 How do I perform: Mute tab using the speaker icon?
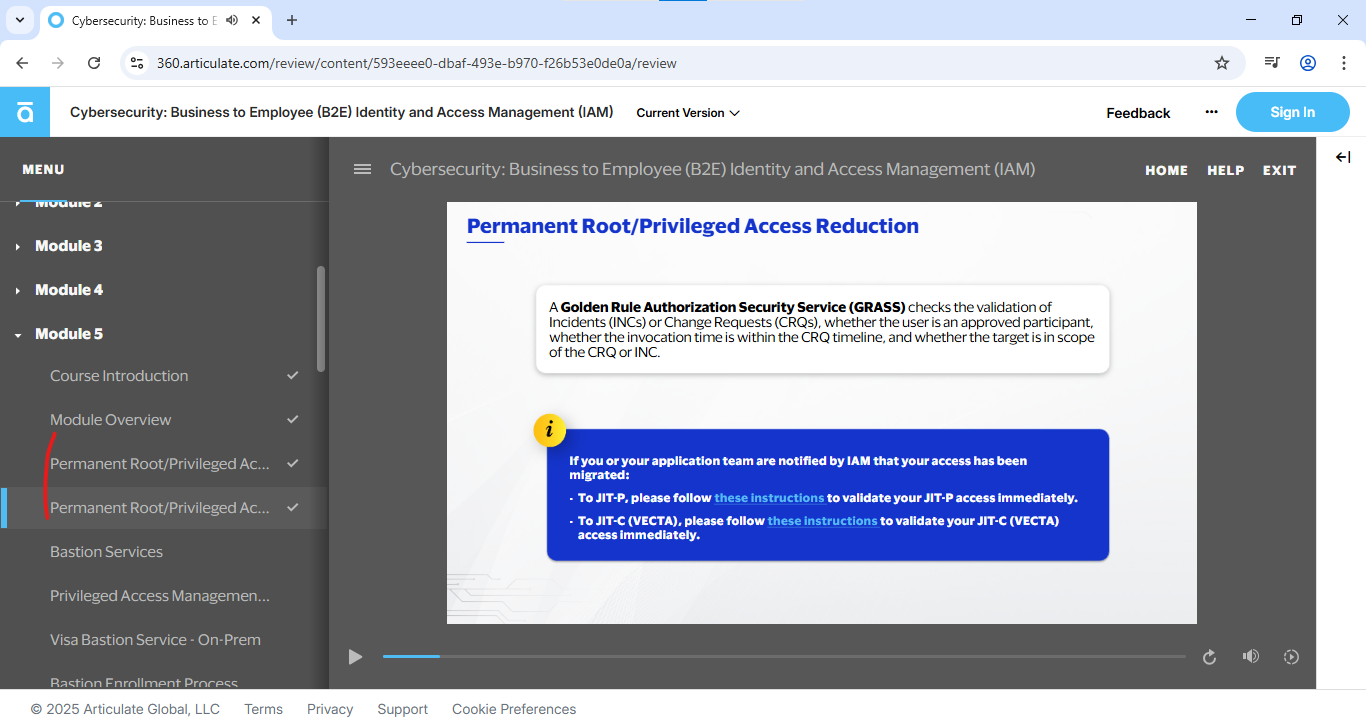[232, 20]
